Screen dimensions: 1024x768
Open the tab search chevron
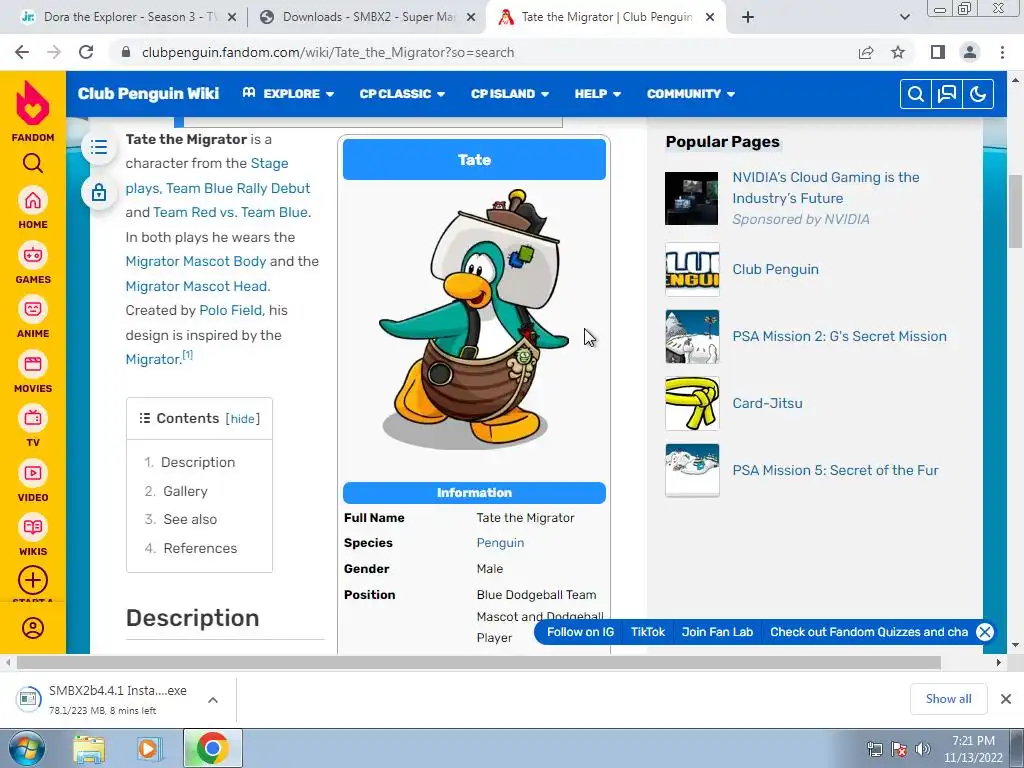904,18
